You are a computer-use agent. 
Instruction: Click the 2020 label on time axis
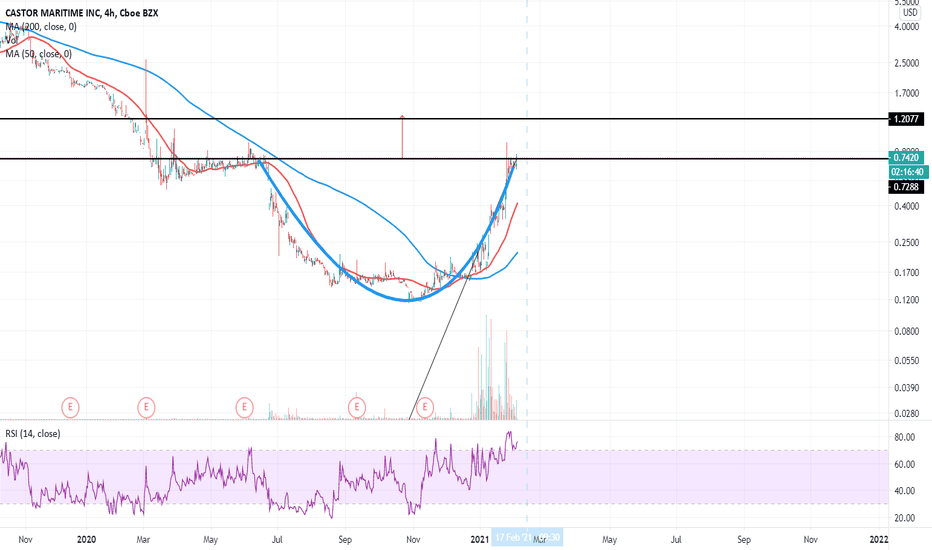coord(86,539)
